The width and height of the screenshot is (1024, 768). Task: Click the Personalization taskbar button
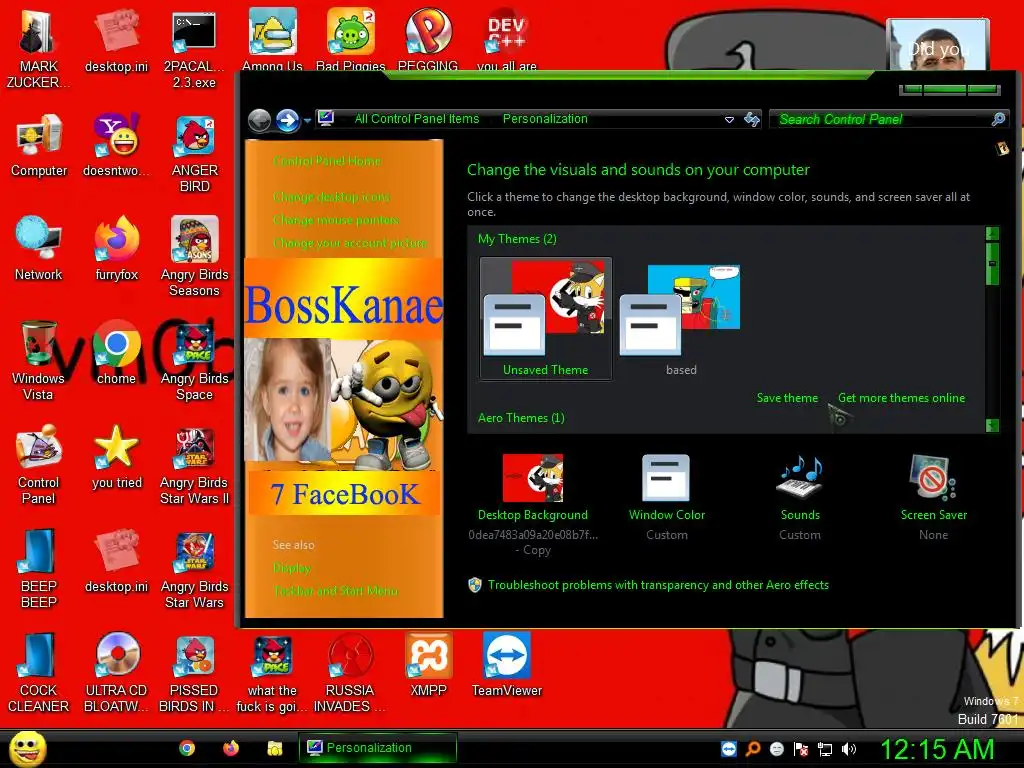(377, 748)
